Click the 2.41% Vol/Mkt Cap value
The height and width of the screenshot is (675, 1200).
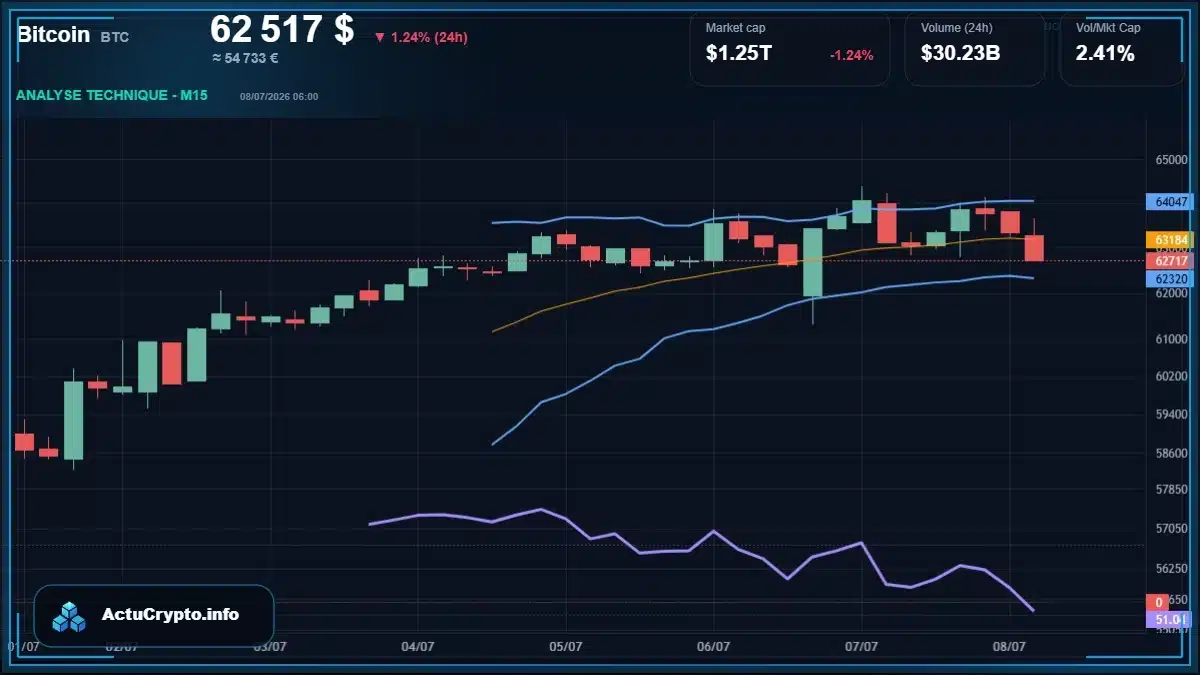1105,54
